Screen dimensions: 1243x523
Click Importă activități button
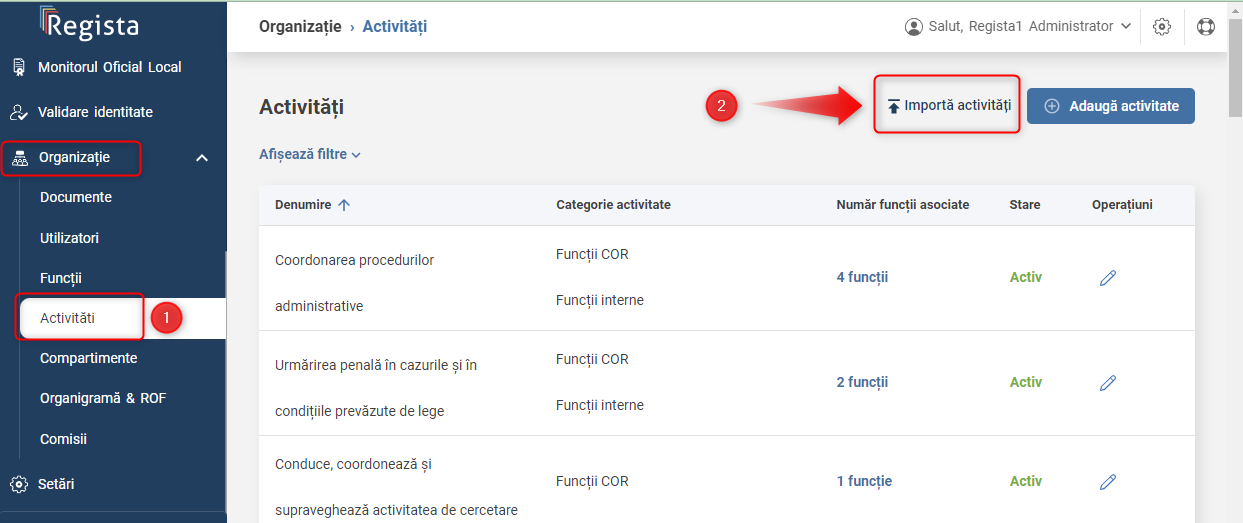(x=948, y=105)
